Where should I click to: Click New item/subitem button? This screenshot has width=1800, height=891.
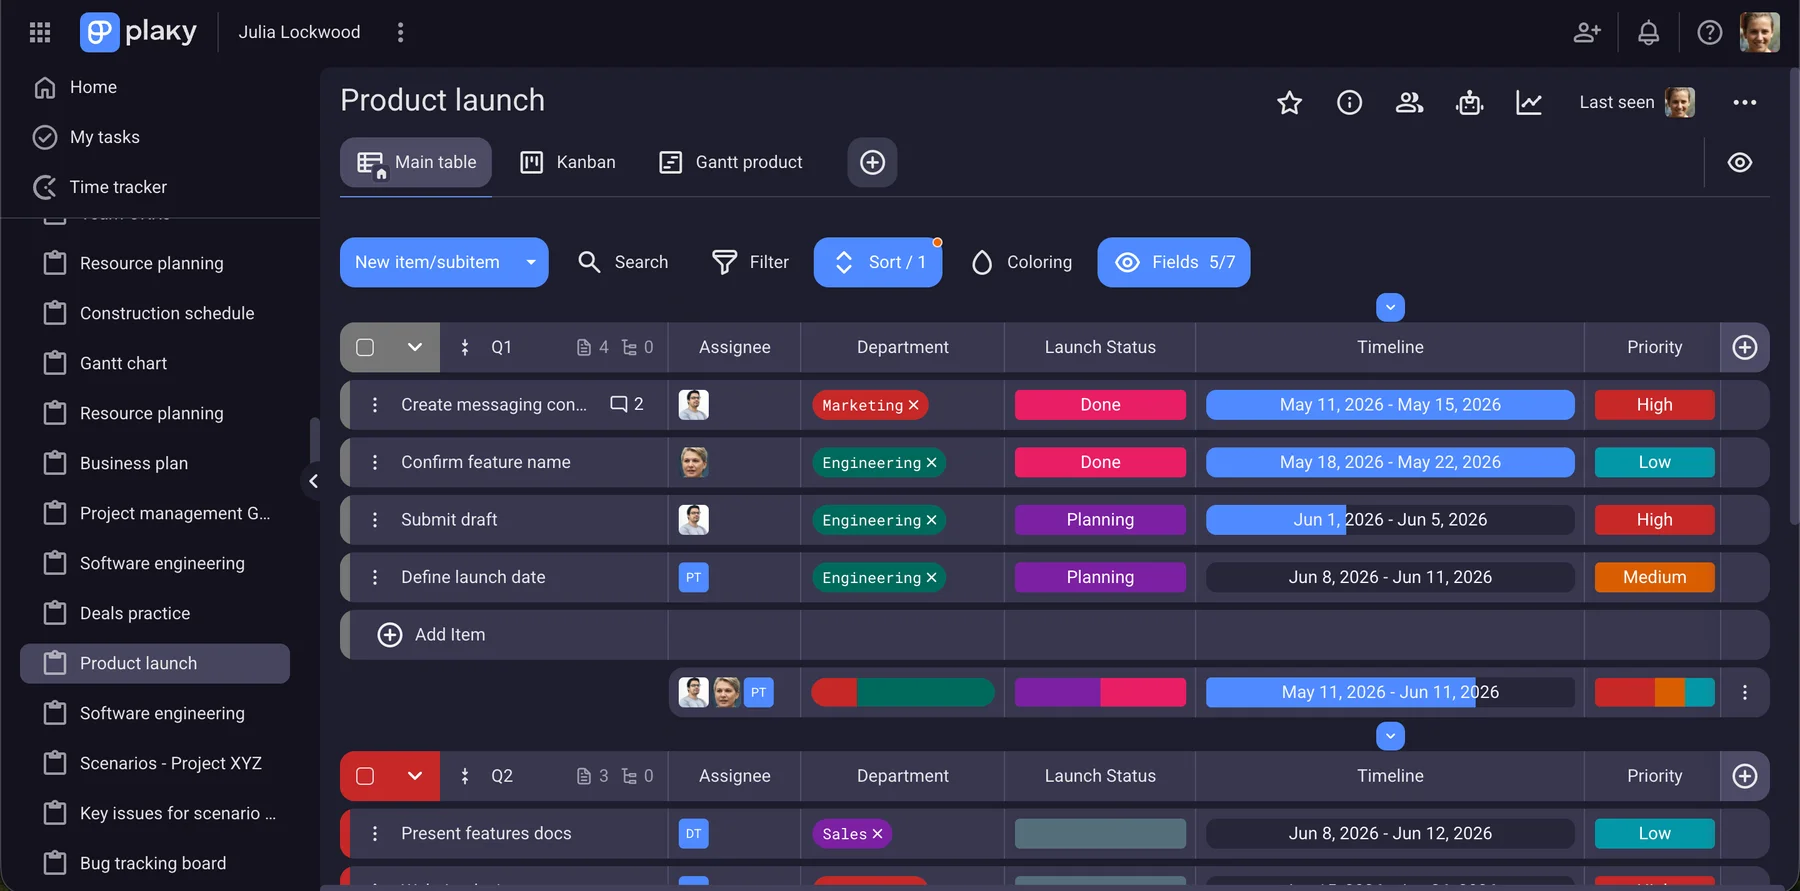pyautogui.click(x=427, y=262)
